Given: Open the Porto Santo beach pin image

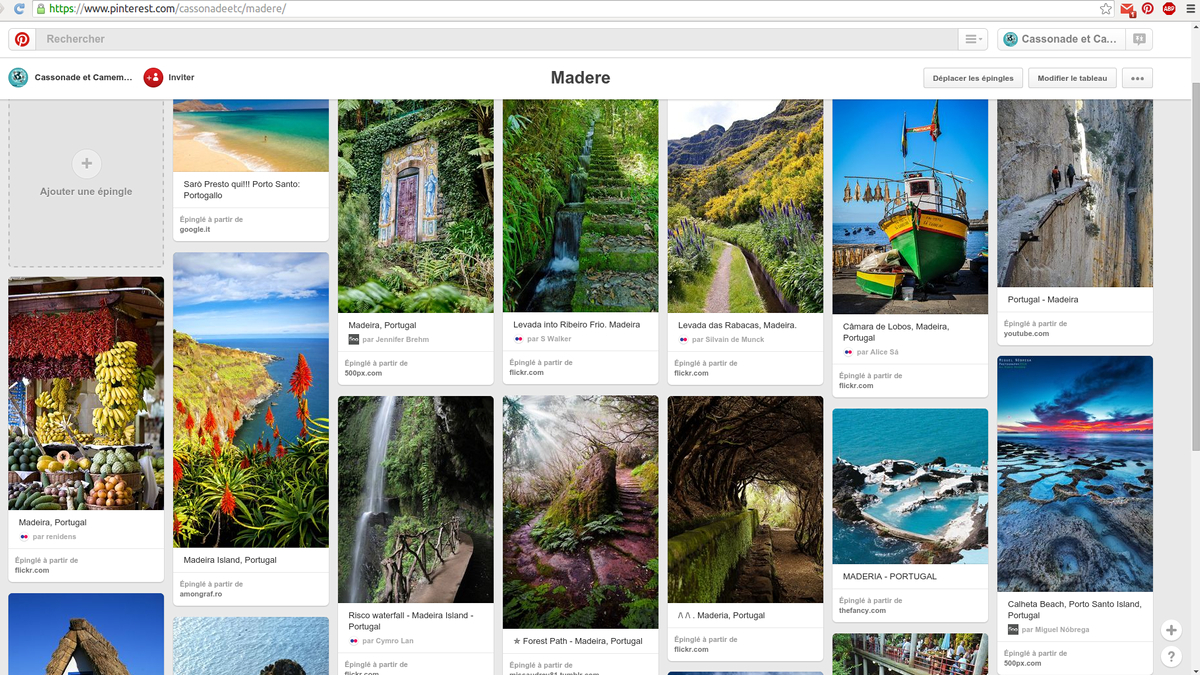Looking at the screenshot, I should (x=251, y=135).
